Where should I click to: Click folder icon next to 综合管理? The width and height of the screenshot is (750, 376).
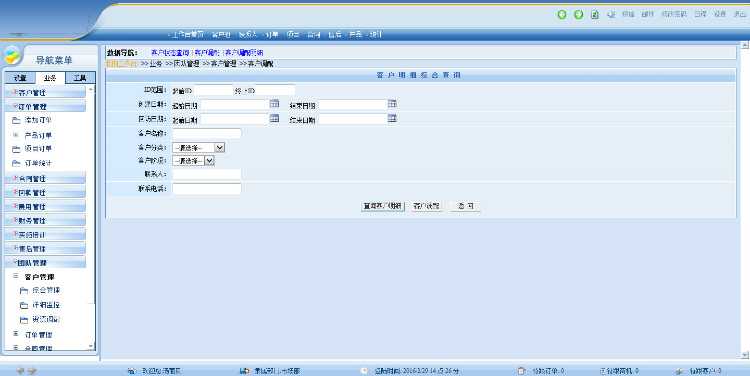(x=23, y=290)
